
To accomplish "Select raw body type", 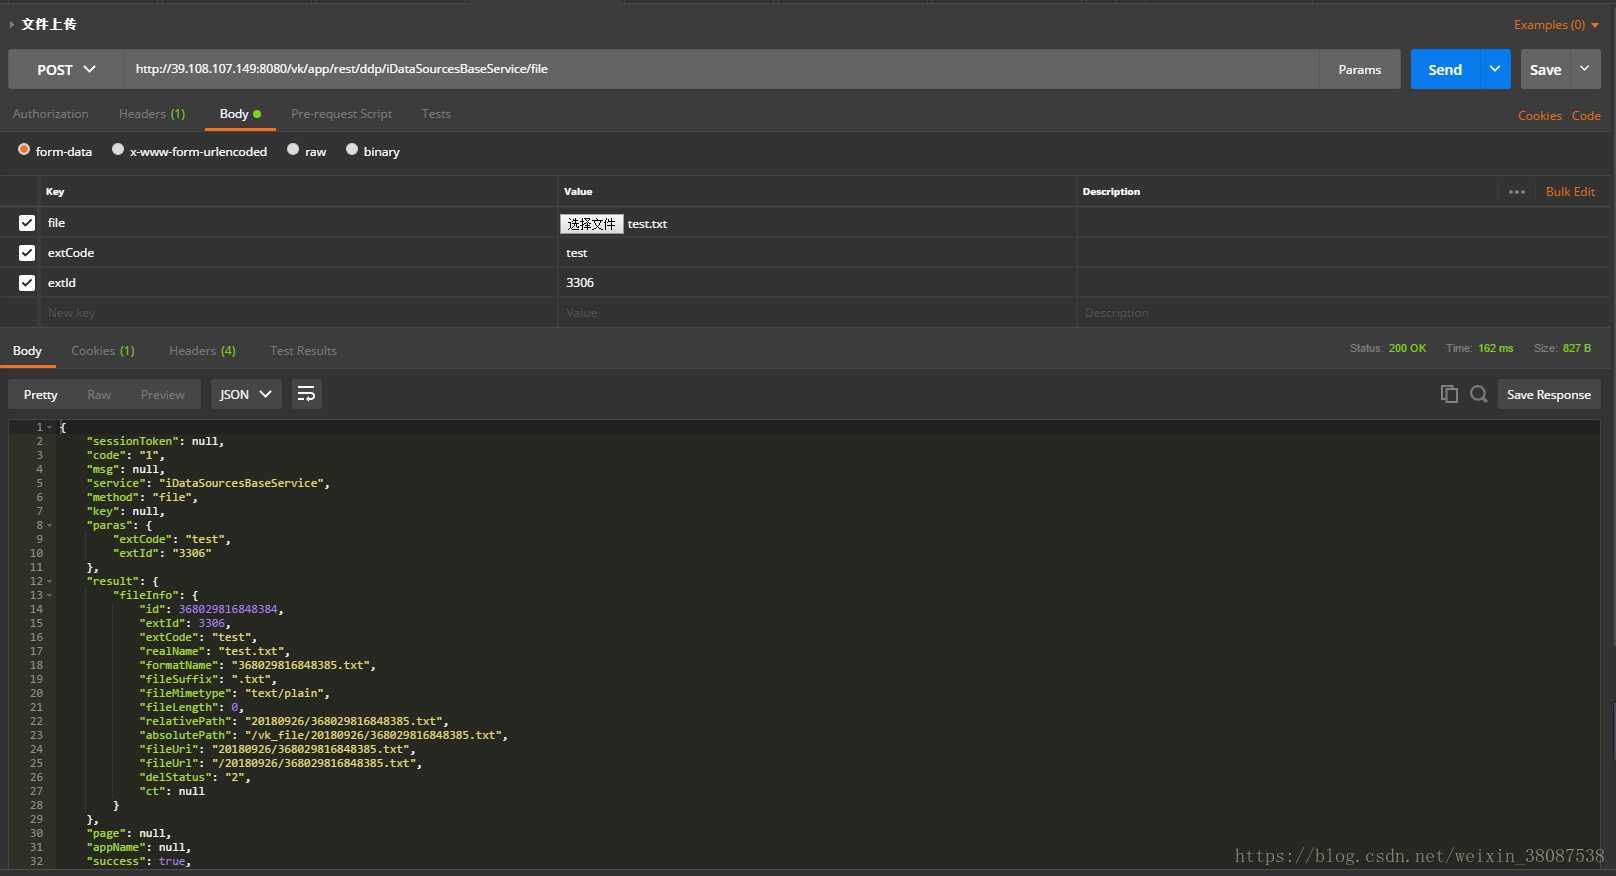I will (x=293, y=150).
